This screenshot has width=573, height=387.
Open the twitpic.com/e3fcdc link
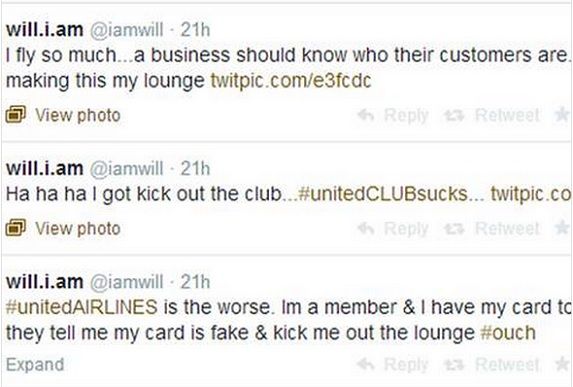291,81
